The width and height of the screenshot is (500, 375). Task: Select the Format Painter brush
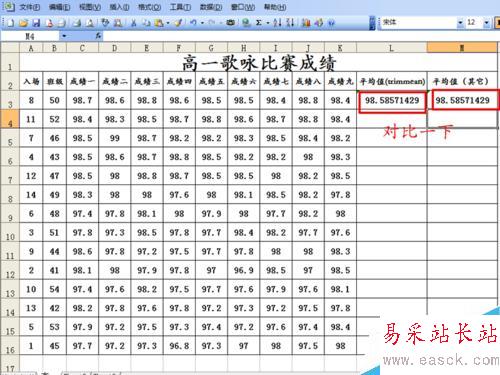[179, 23]
